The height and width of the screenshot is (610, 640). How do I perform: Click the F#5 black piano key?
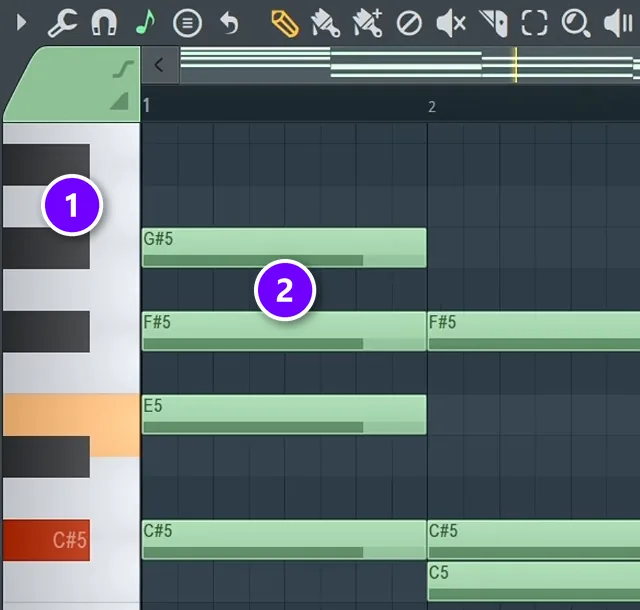[x=47, y=332]
